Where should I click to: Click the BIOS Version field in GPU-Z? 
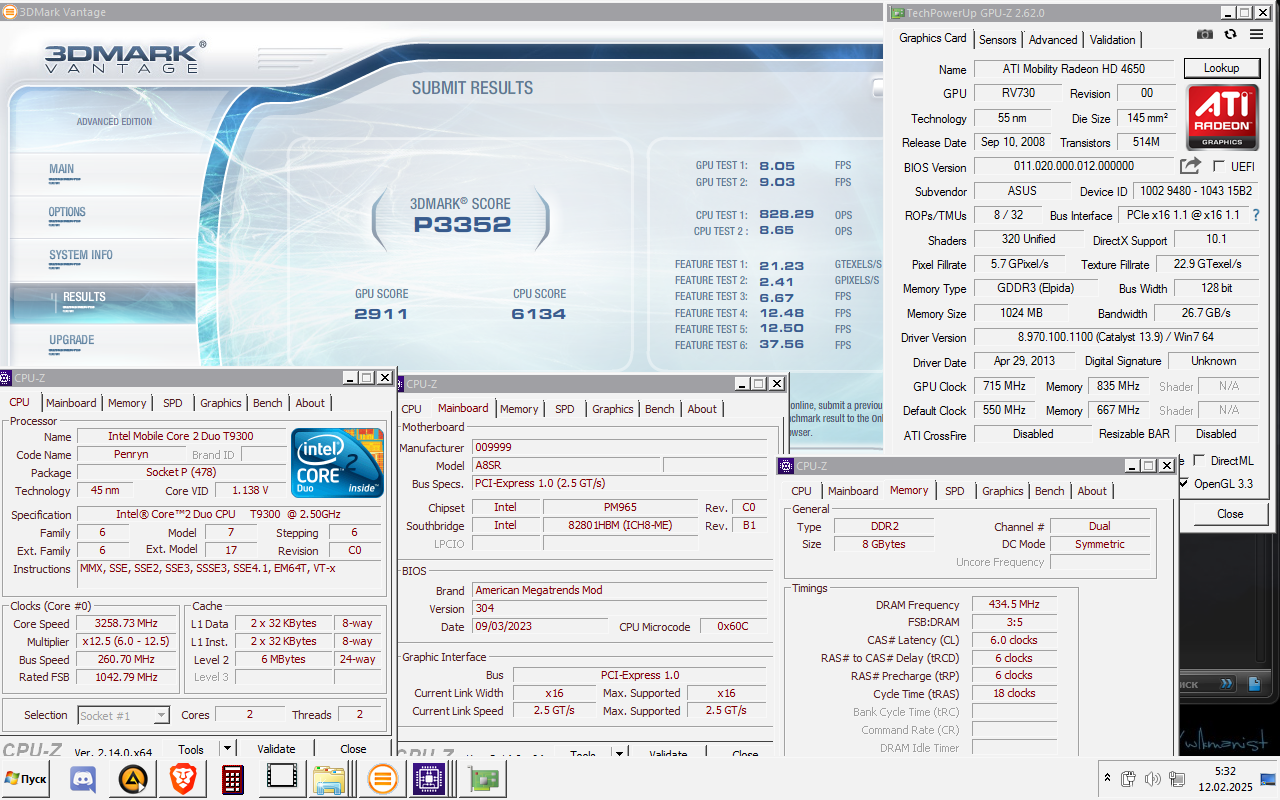click(1074, 167)
